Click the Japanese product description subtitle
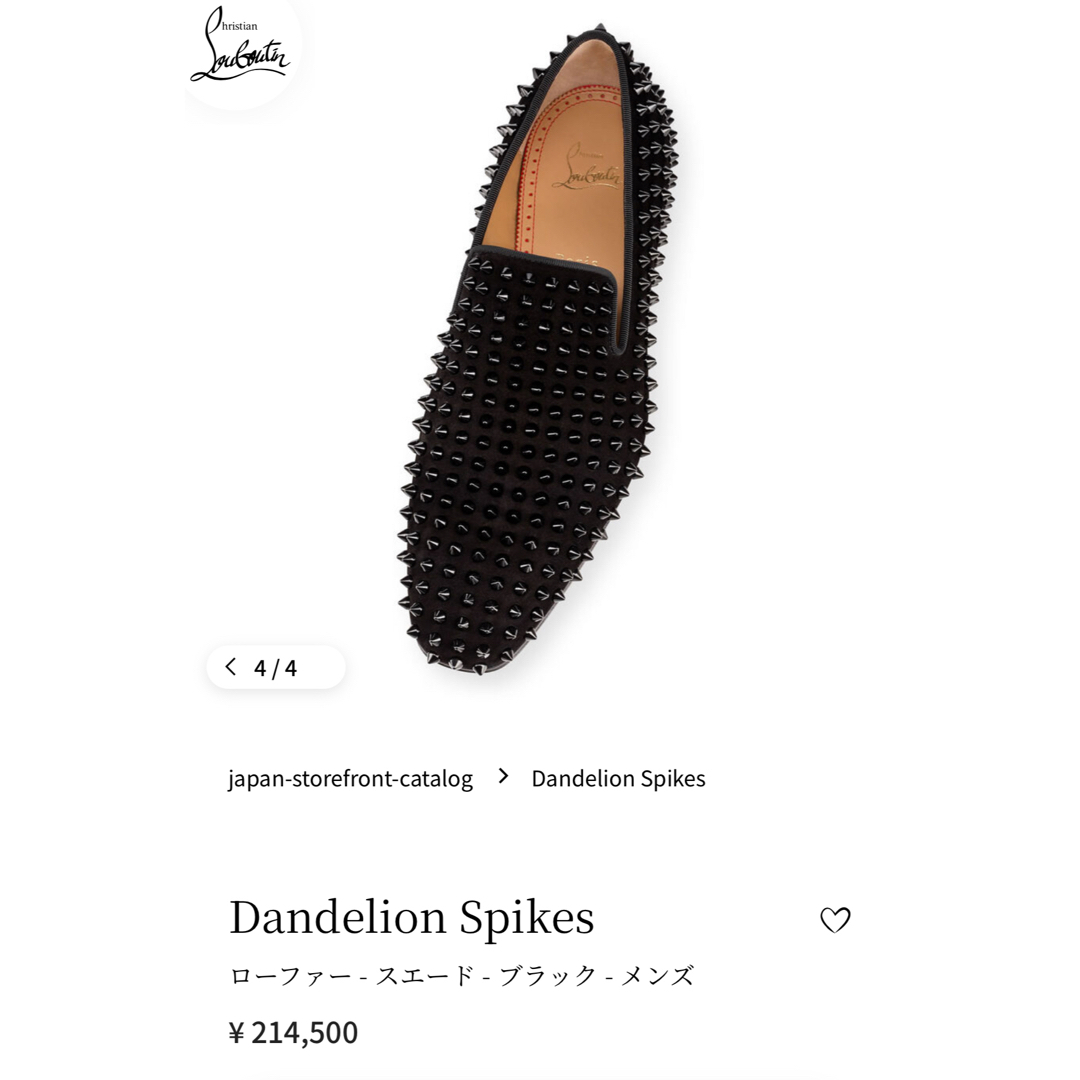 [461, 975]
